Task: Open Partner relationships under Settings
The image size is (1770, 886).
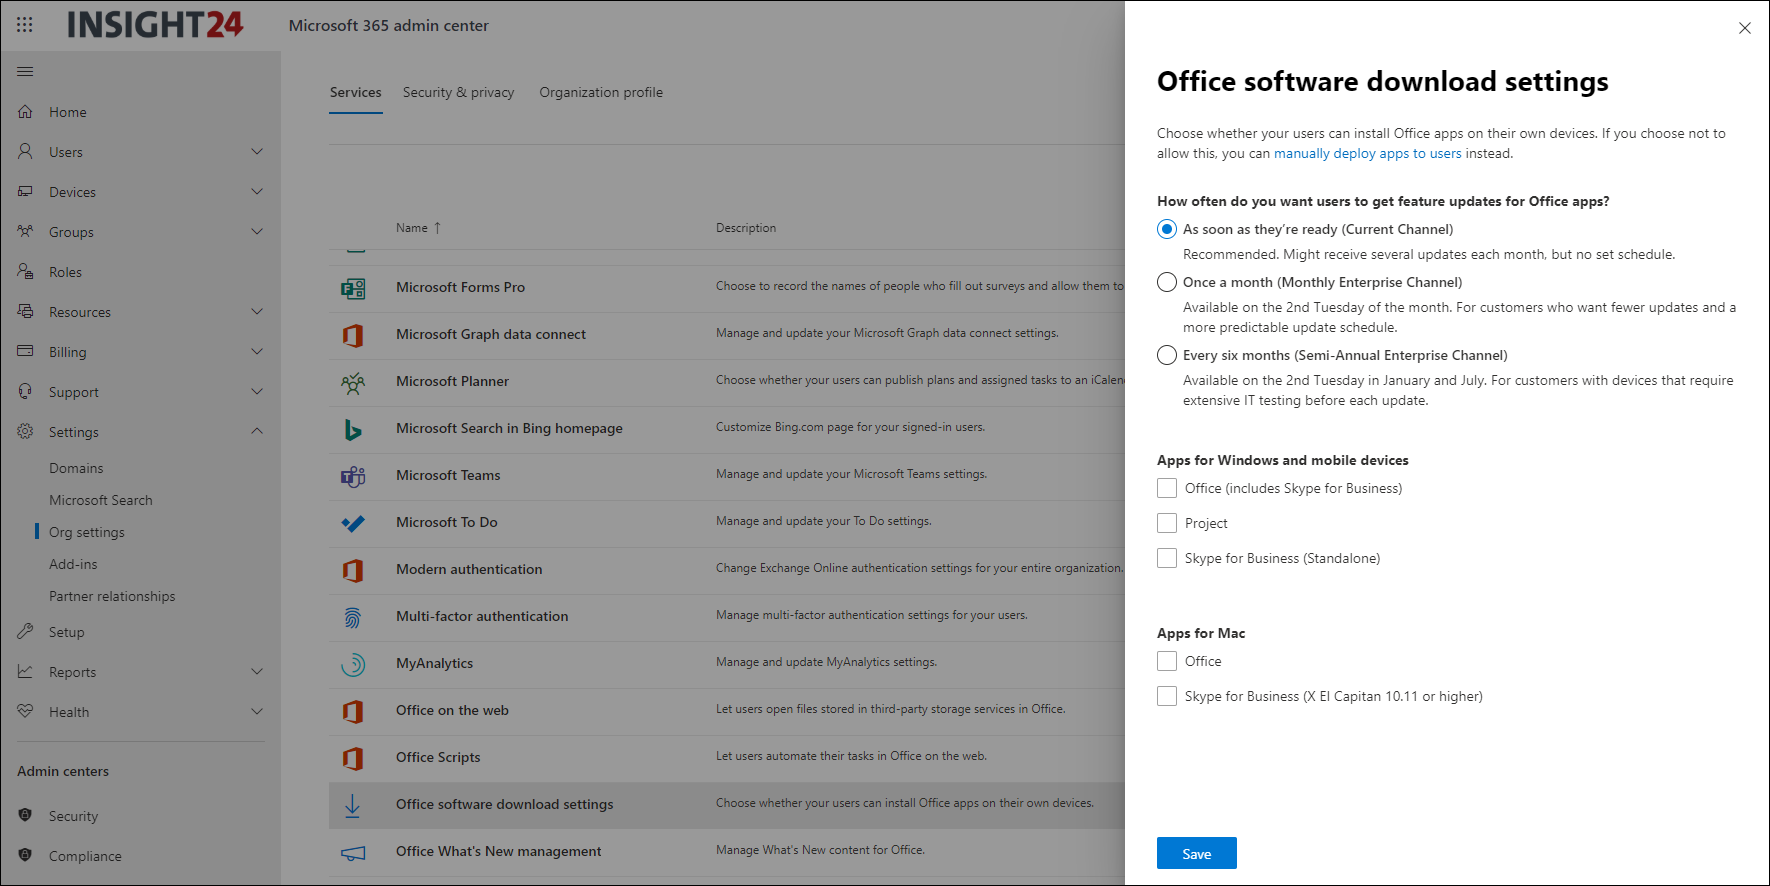Action: point(112,596)
